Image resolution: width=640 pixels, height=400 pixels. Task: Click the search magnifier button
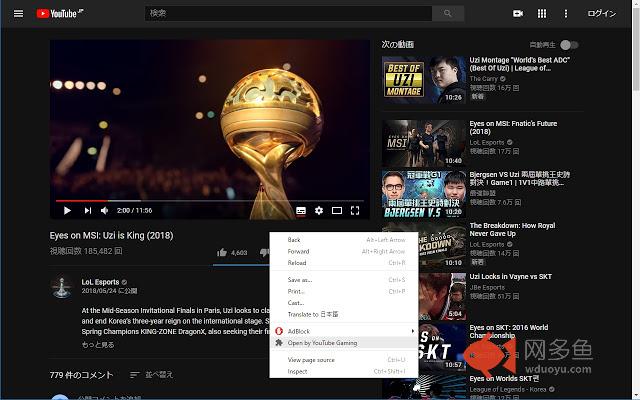point(448,13)
